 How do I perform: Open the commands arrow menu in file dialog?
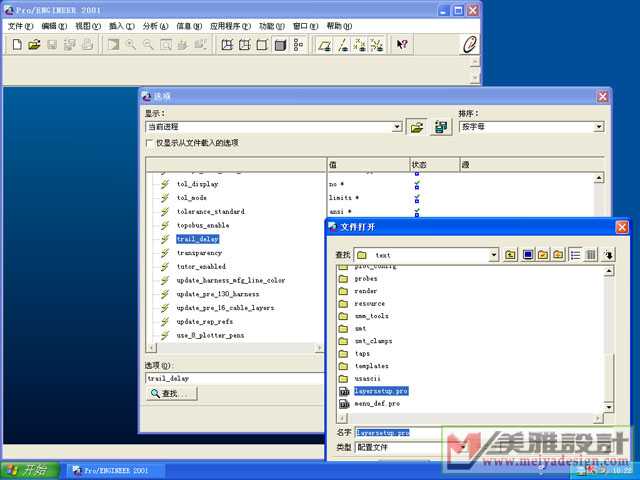[609, 255]
